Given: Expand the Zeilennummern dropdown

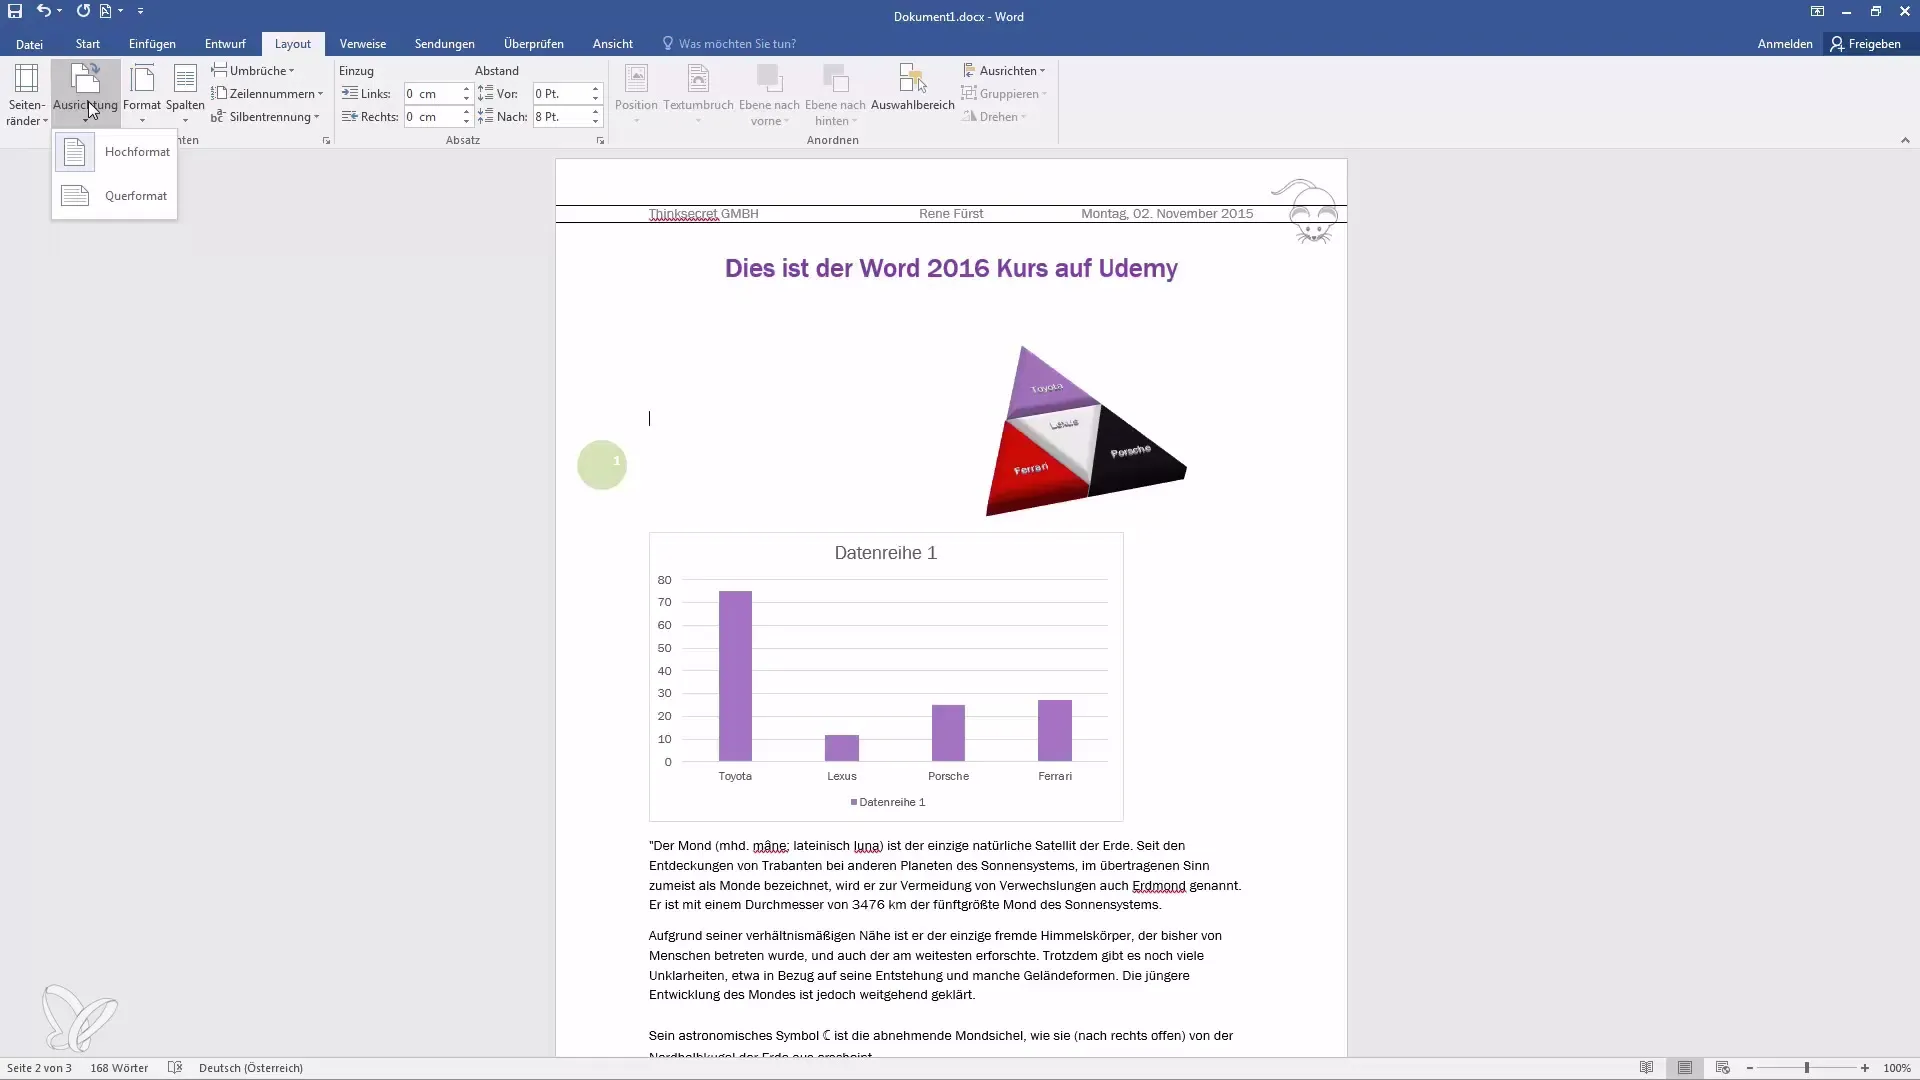Looking at the screenshot, I should 267,94.
